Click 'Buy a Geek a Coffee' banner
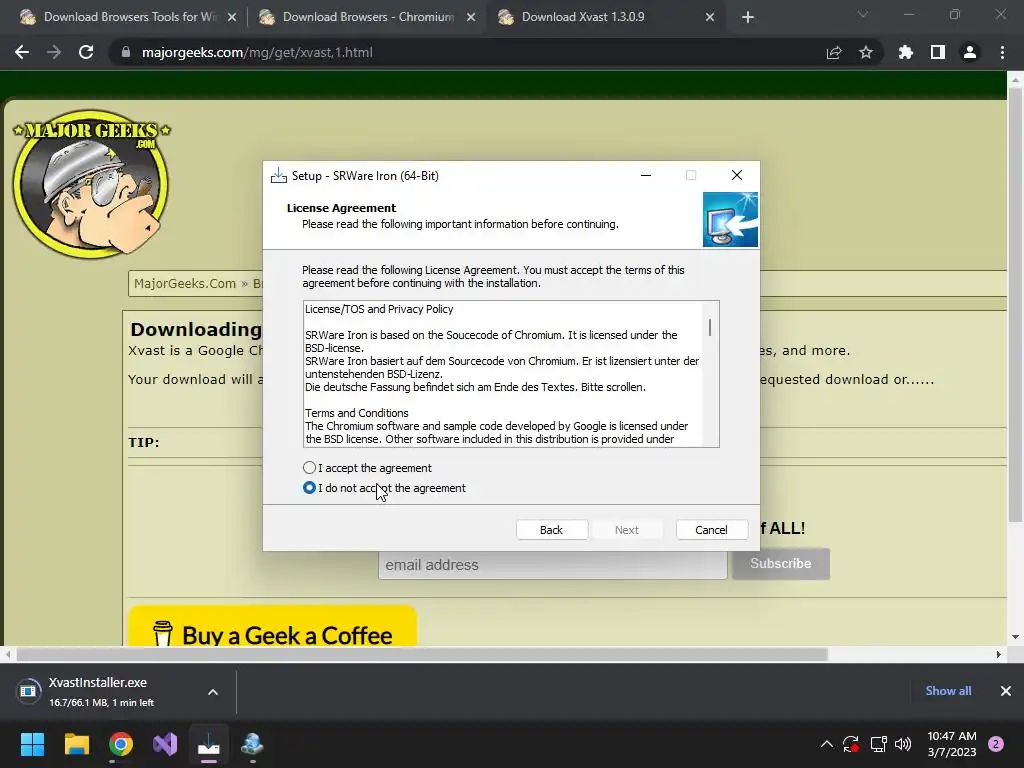This screenshot has height=768, width=1024. [x=272, y=626]
